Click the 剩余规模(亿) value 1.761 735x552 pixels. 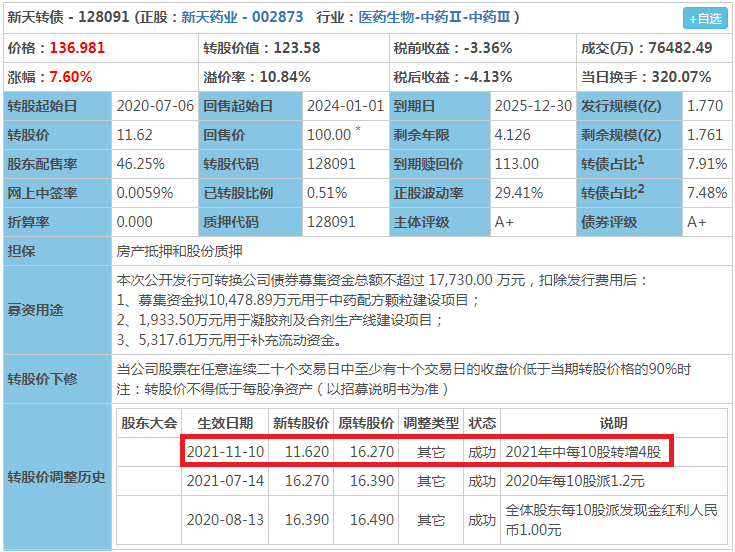pyautogui.click(x=705, y=135)
